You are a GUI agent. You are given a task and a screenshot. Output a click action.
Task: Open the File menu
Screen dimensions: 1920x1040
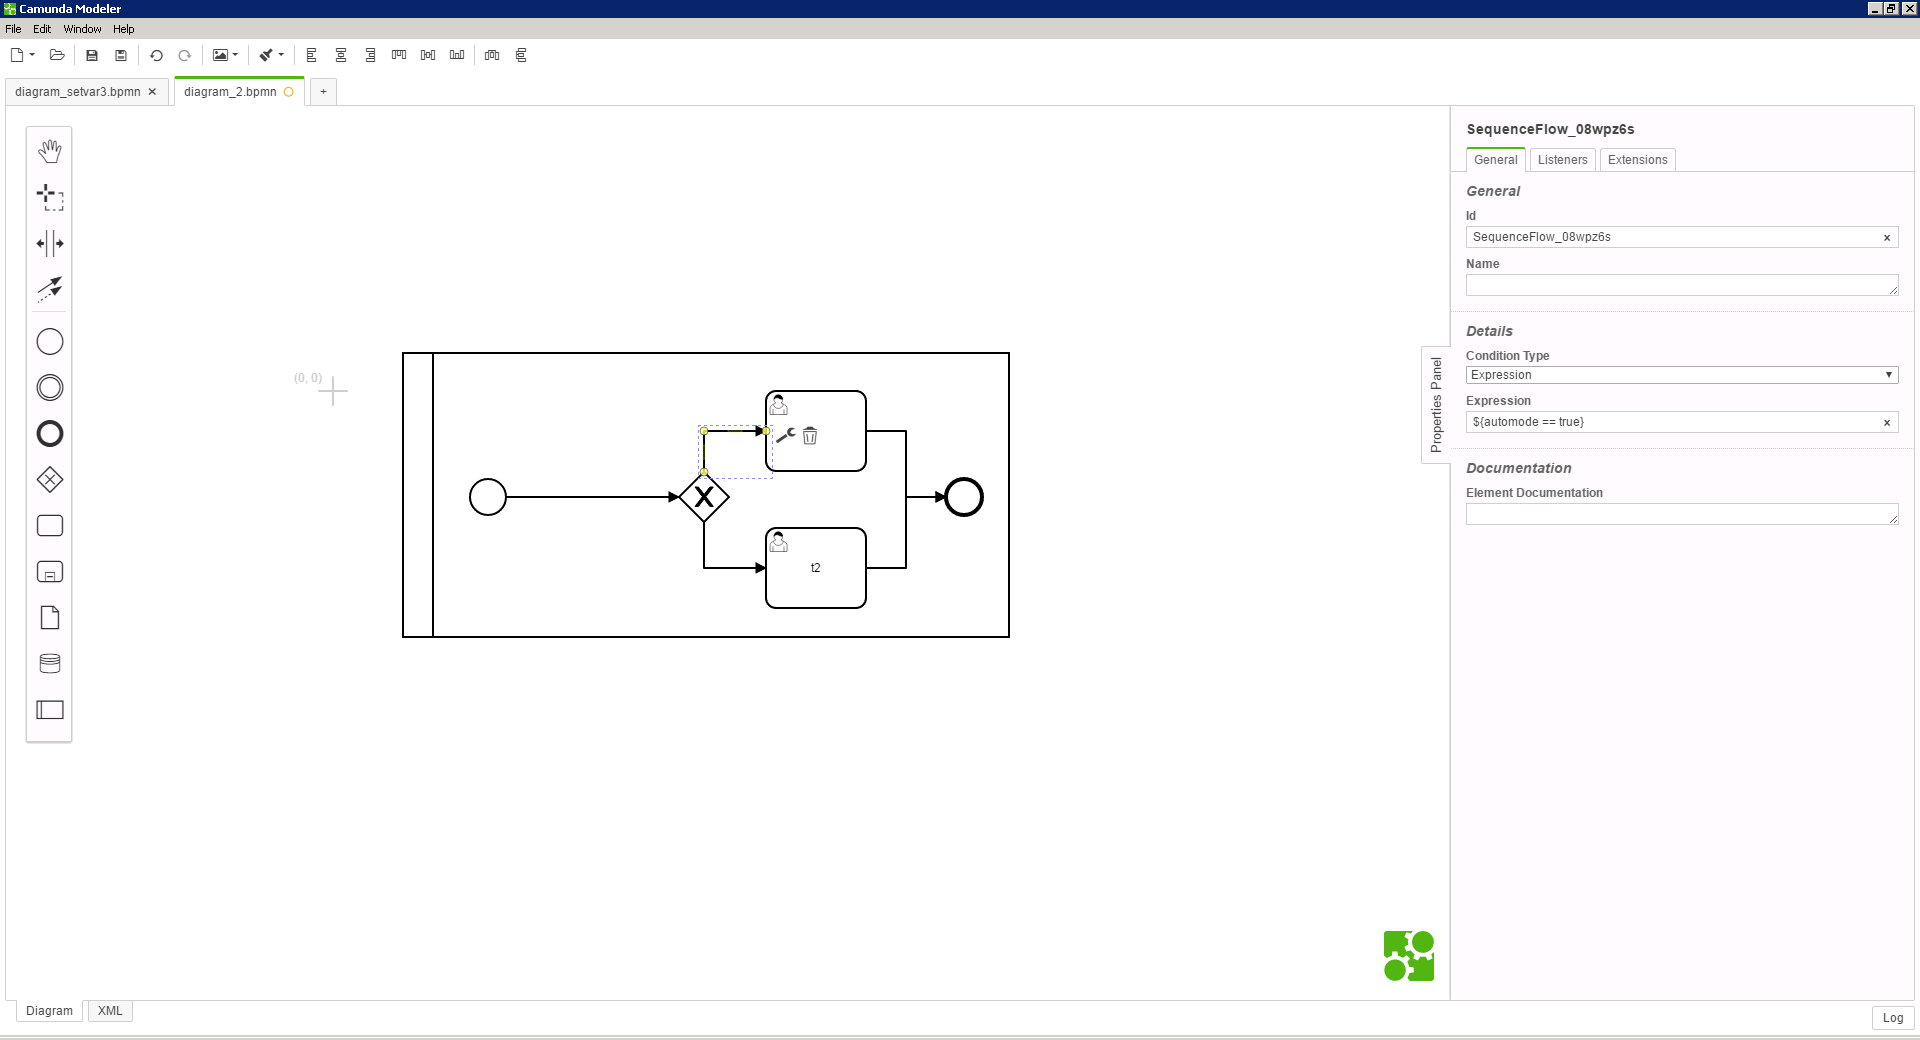[13, 29]
